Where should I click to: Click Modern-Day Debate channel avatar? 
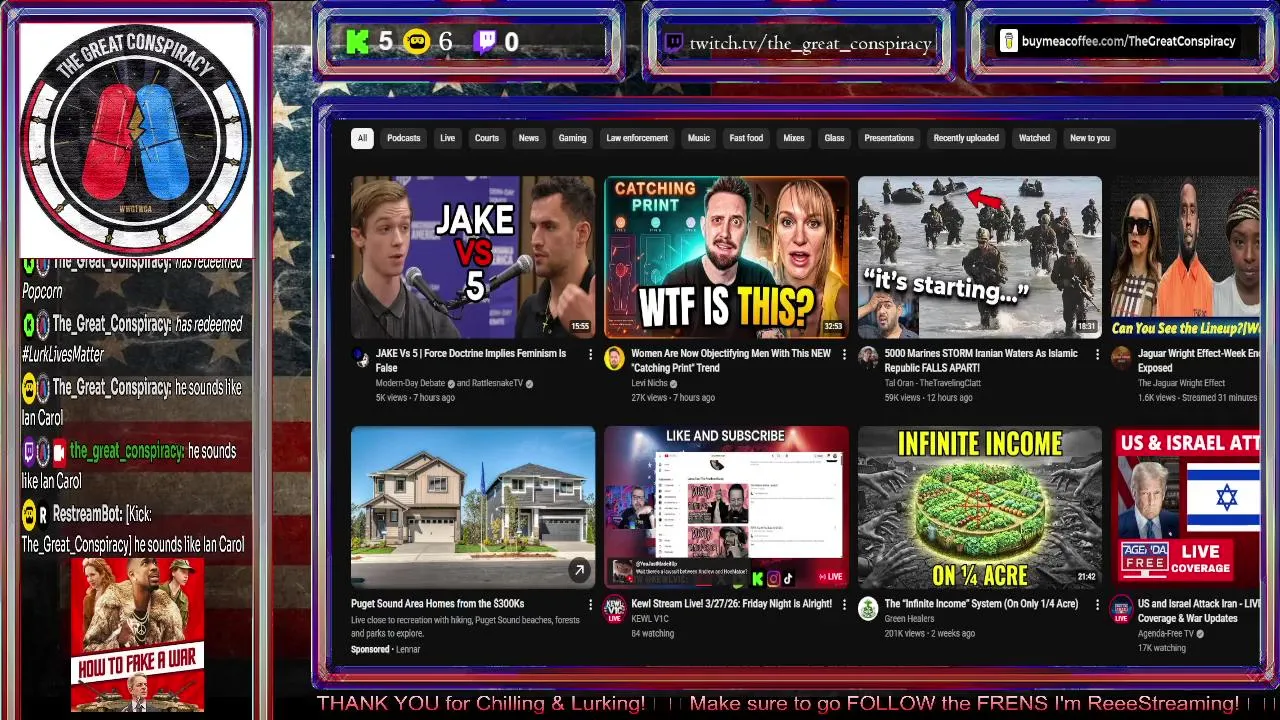361,358
